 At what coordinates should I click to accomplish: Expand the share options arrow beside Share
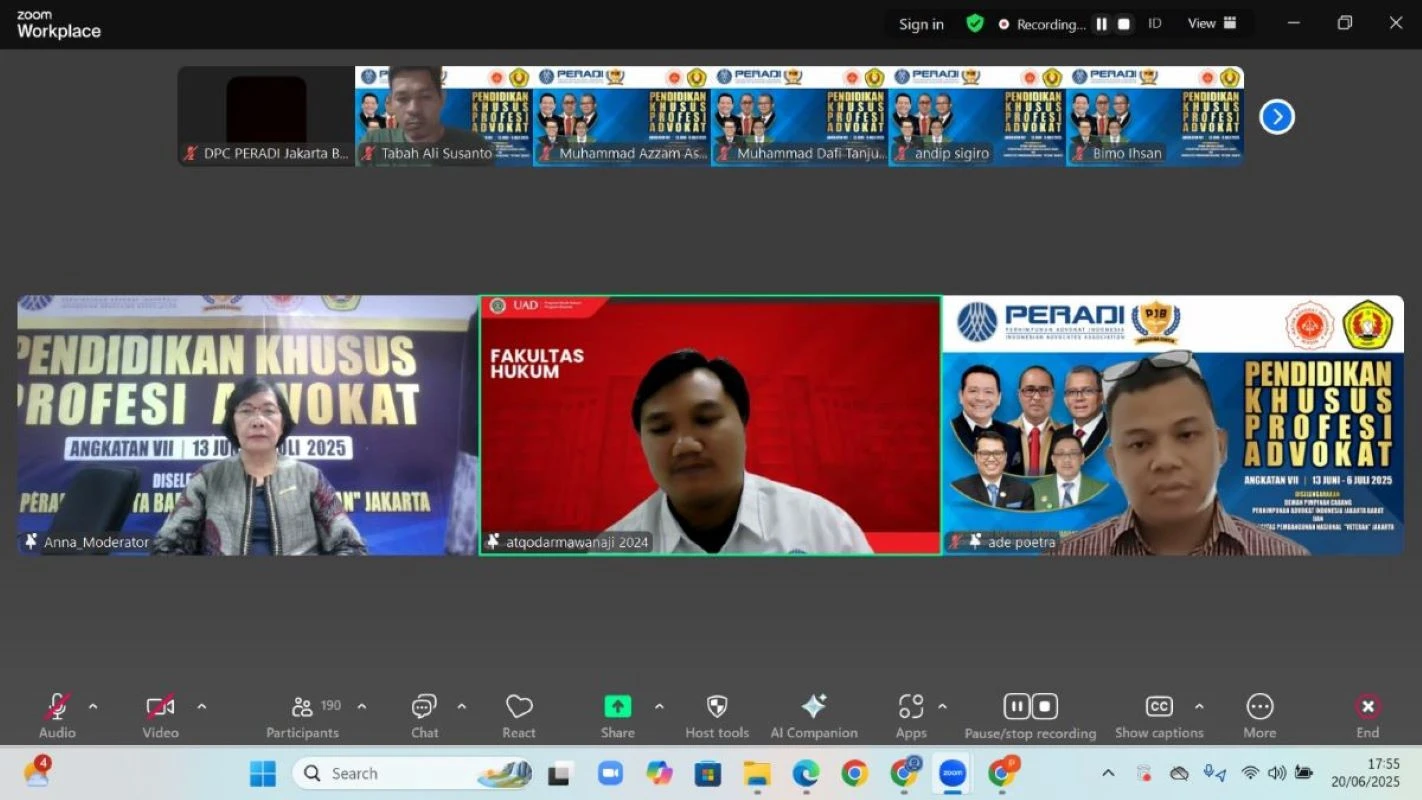pyautogui.click(x=659, y=707)
